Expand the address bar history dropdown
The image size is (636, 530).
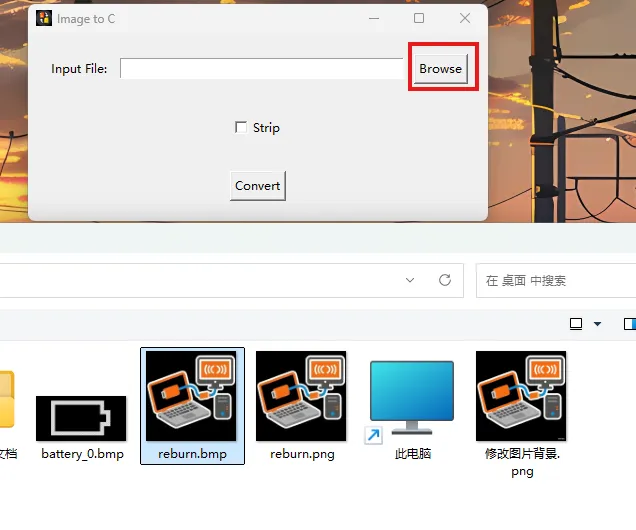coord(410,280)
